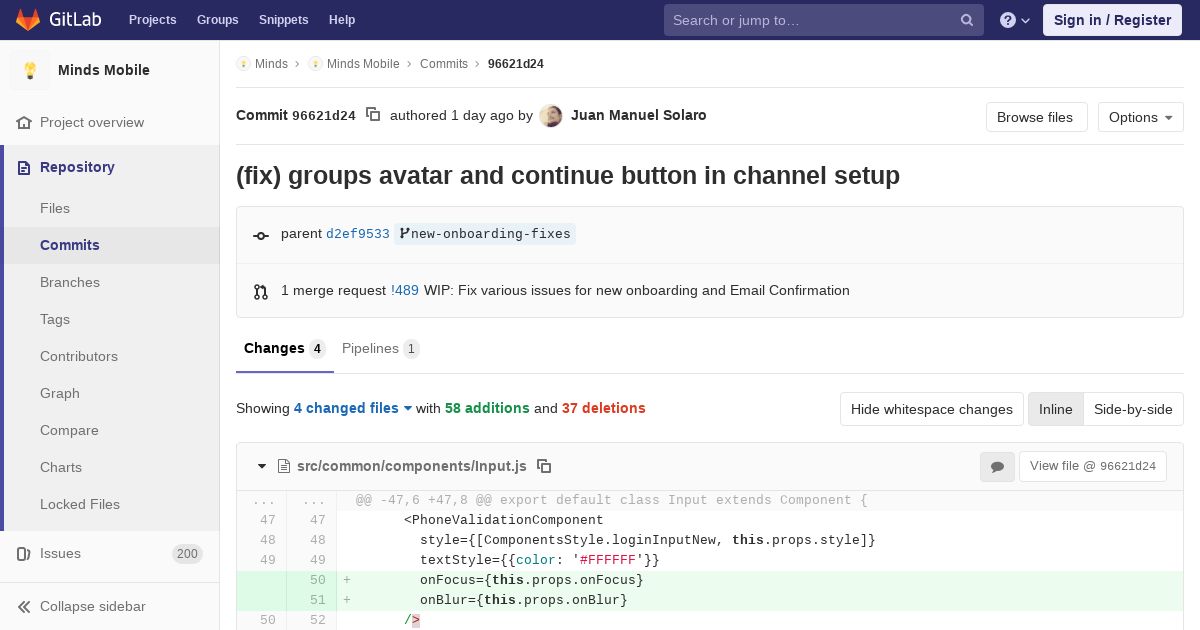Open parent commit d2ef9533 link
This screenshot has height=630, width=1200.
[x=357, y=234]
